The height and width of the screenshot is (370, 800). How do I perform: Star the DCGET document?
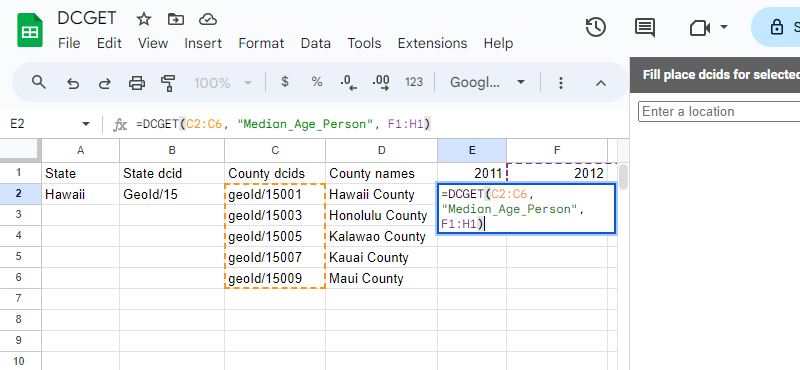tap(144, 19)
